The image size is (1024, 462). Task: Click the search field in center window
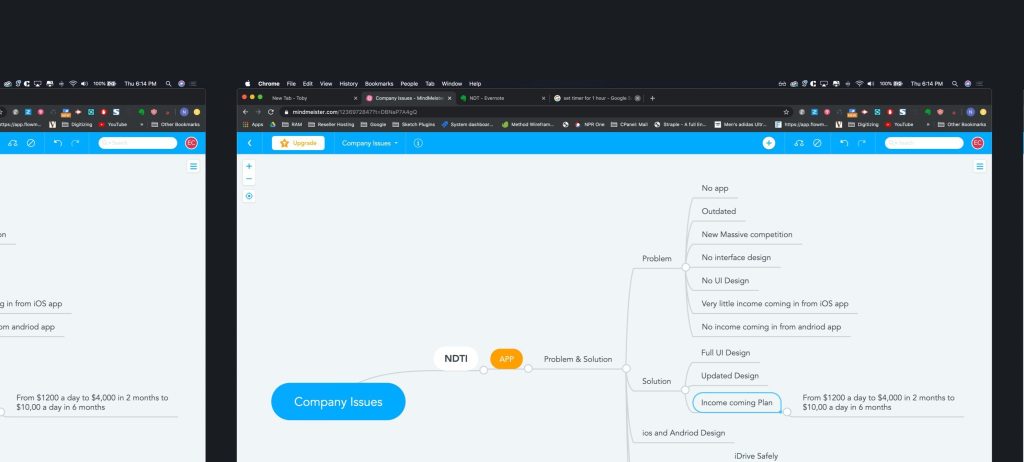click(x=923, y=143)
